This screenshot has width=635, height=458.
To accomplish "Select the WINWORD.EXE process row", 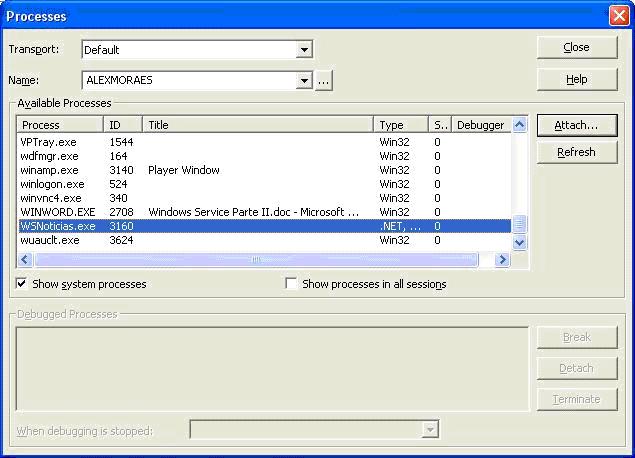I will tap(58, 212).
